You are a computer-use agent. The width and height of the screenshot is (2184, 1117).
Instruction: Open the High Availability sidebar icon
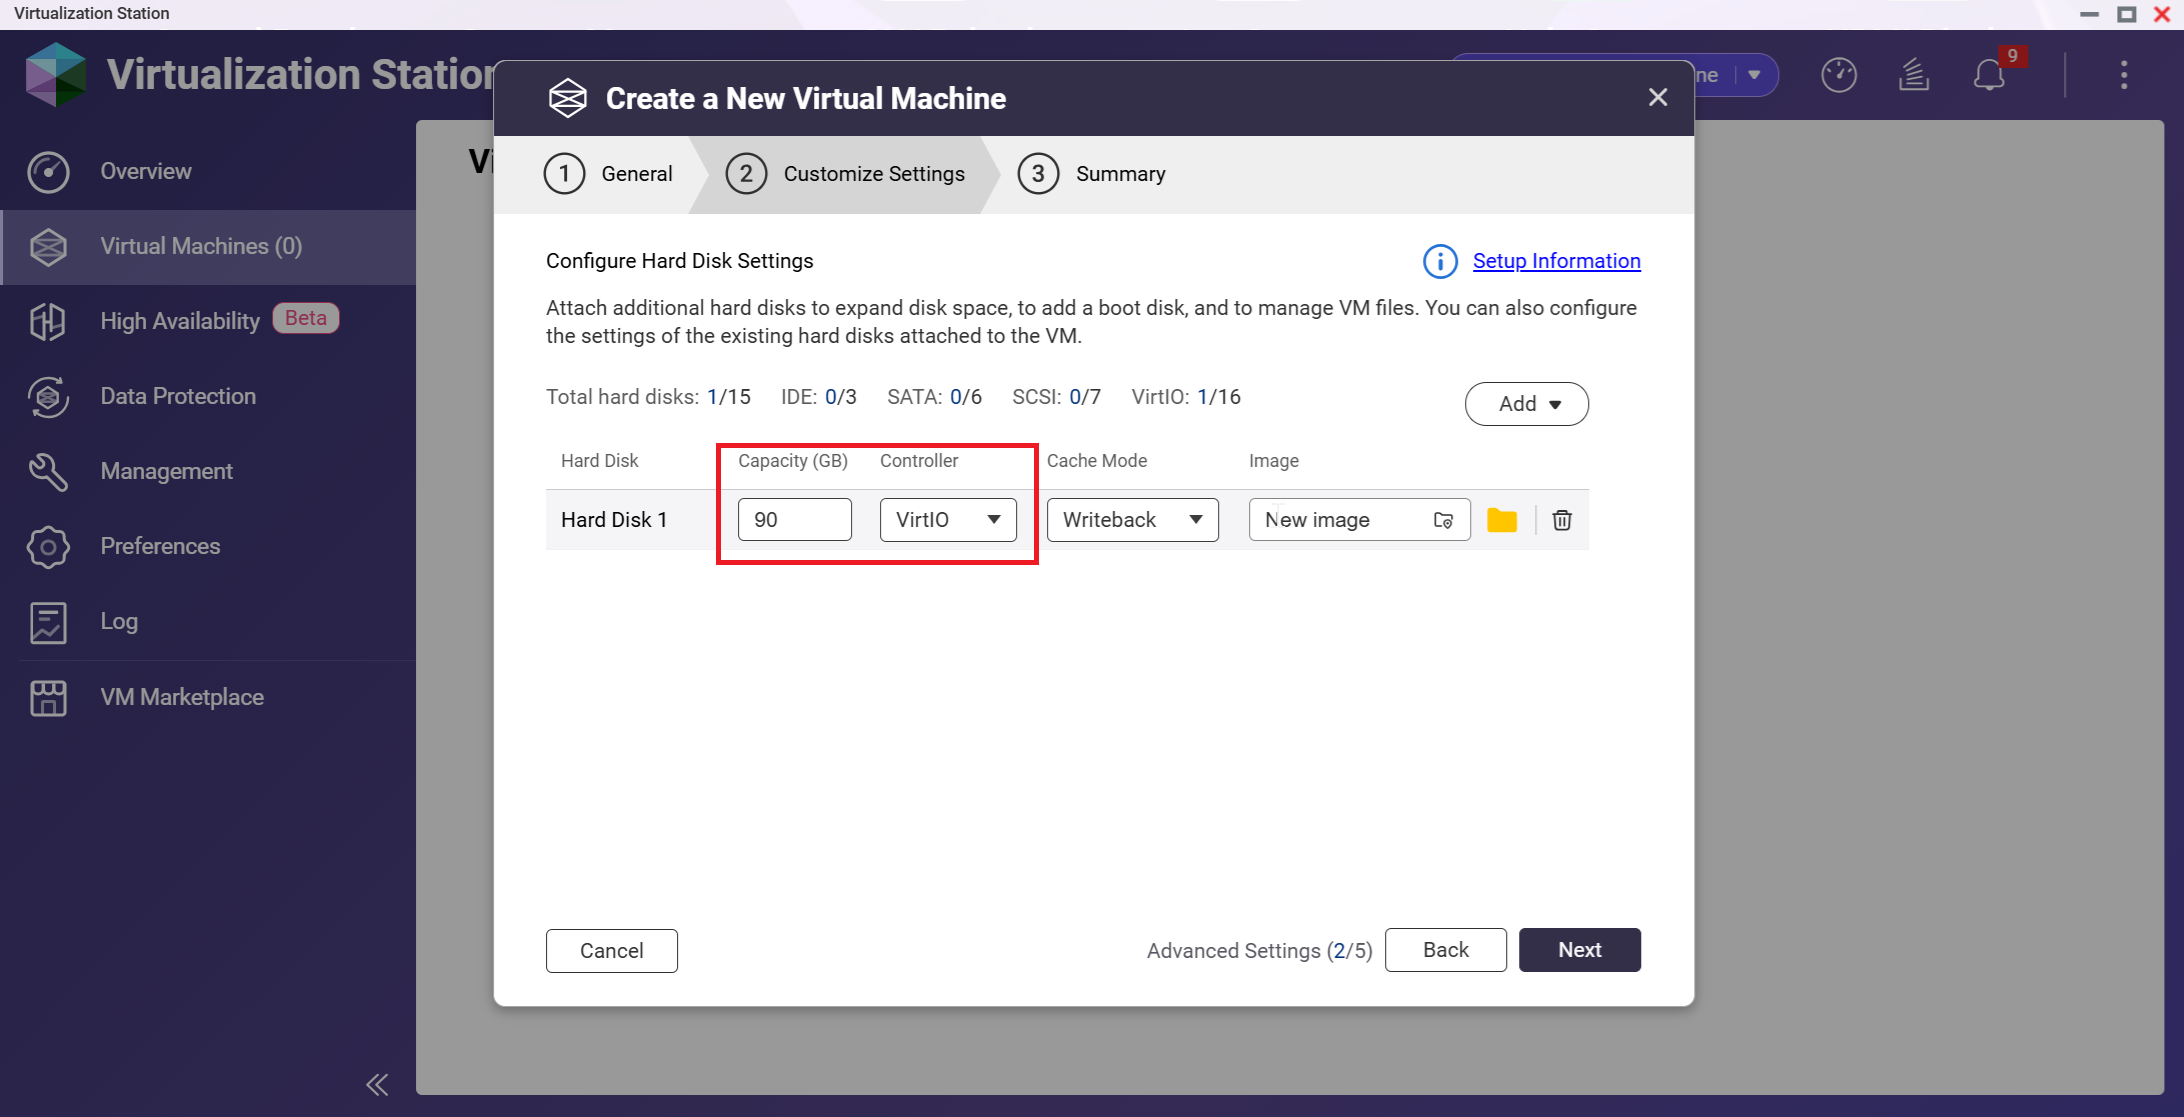click(x=48, y=322)
